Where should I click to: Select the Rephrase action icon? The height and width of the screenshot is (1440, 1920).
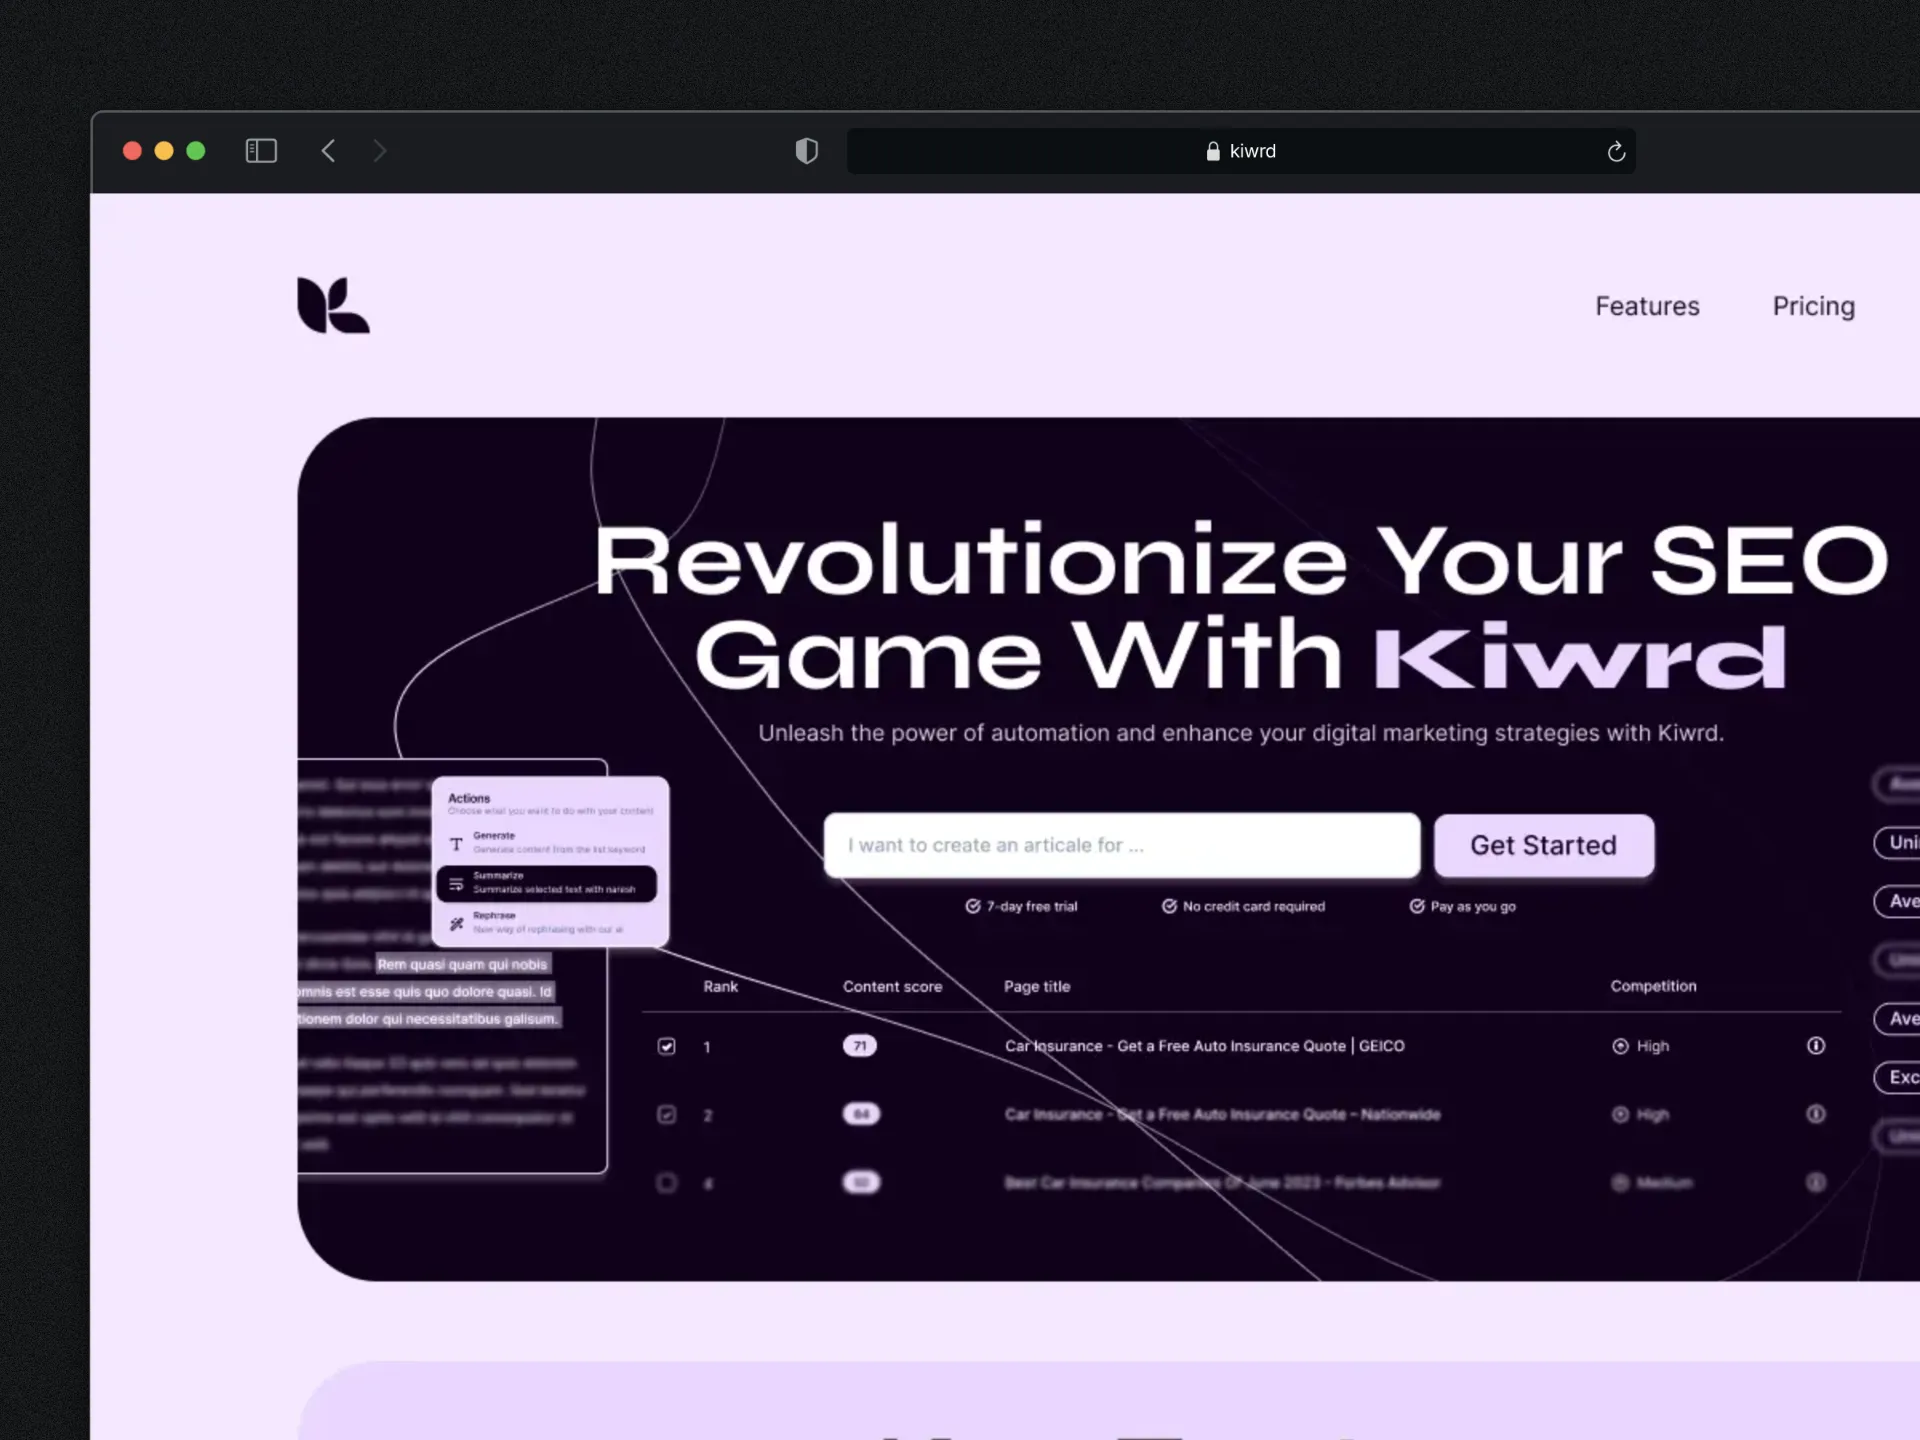pyautogui.click(x=456, y=921)
